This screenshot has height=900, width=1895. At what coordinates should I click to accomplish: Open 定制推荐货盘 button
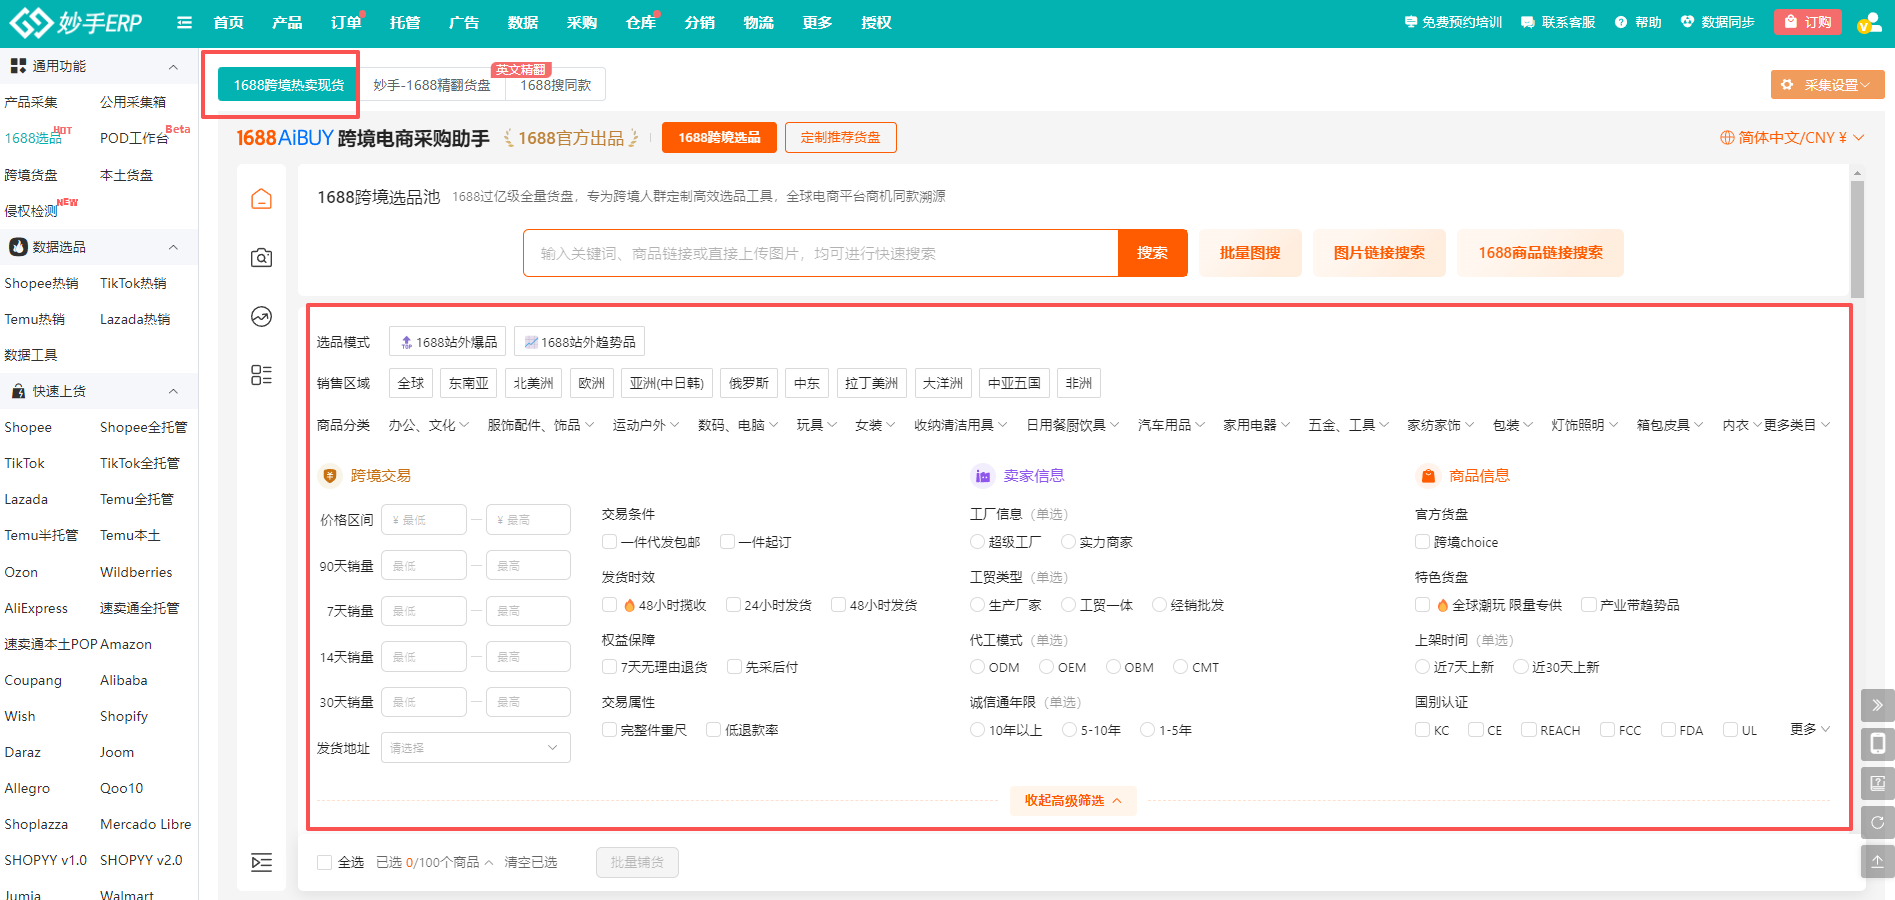click(x=840, y=137)
